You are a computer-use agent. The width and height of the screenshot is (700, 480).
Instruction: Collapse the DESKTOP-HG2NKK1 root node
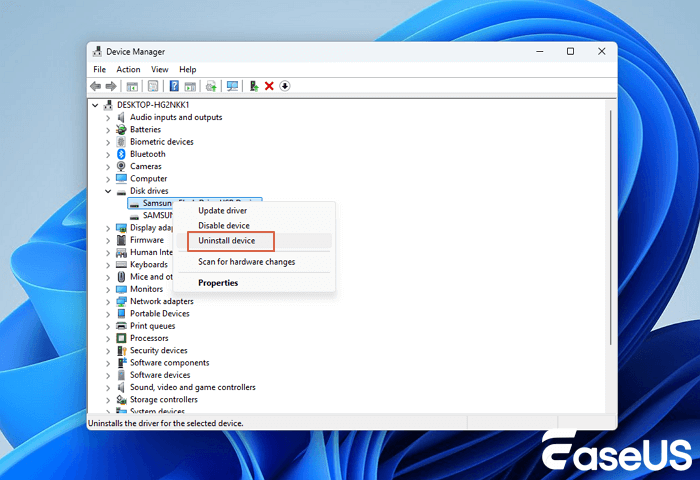click(x=95, y=105)
